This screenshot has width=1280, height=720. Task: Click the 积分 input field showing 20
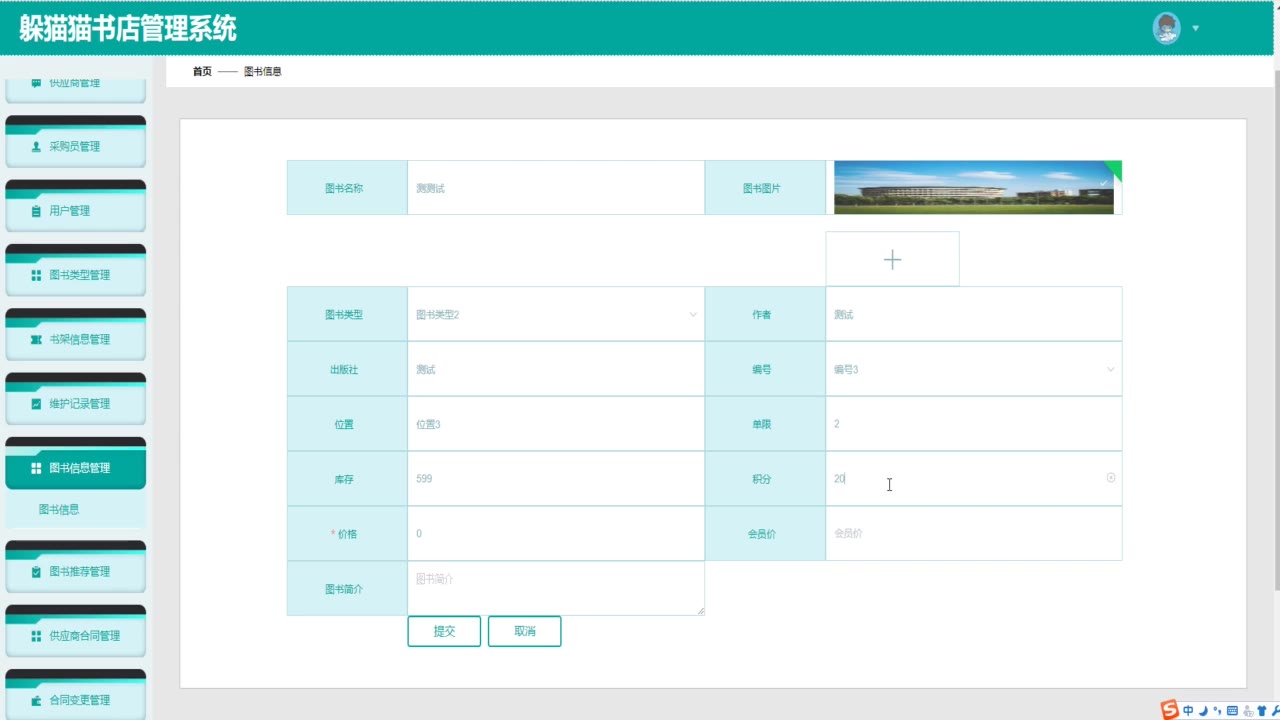[974, 479]
